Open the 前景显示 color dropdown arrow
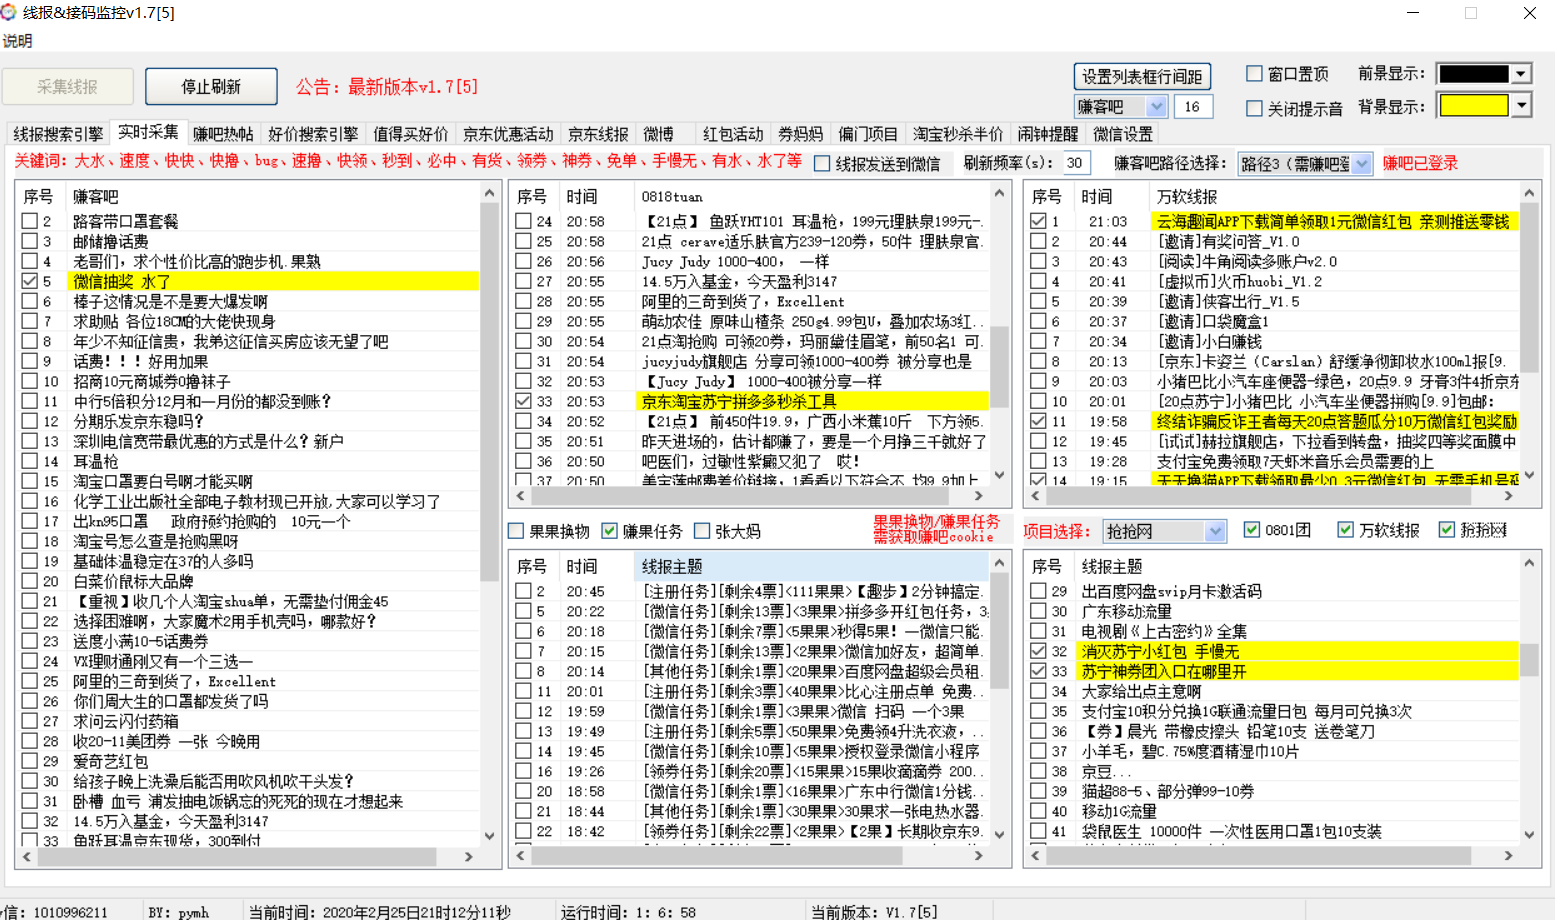Screen dimensions: 1555x920 (1521, 74)
